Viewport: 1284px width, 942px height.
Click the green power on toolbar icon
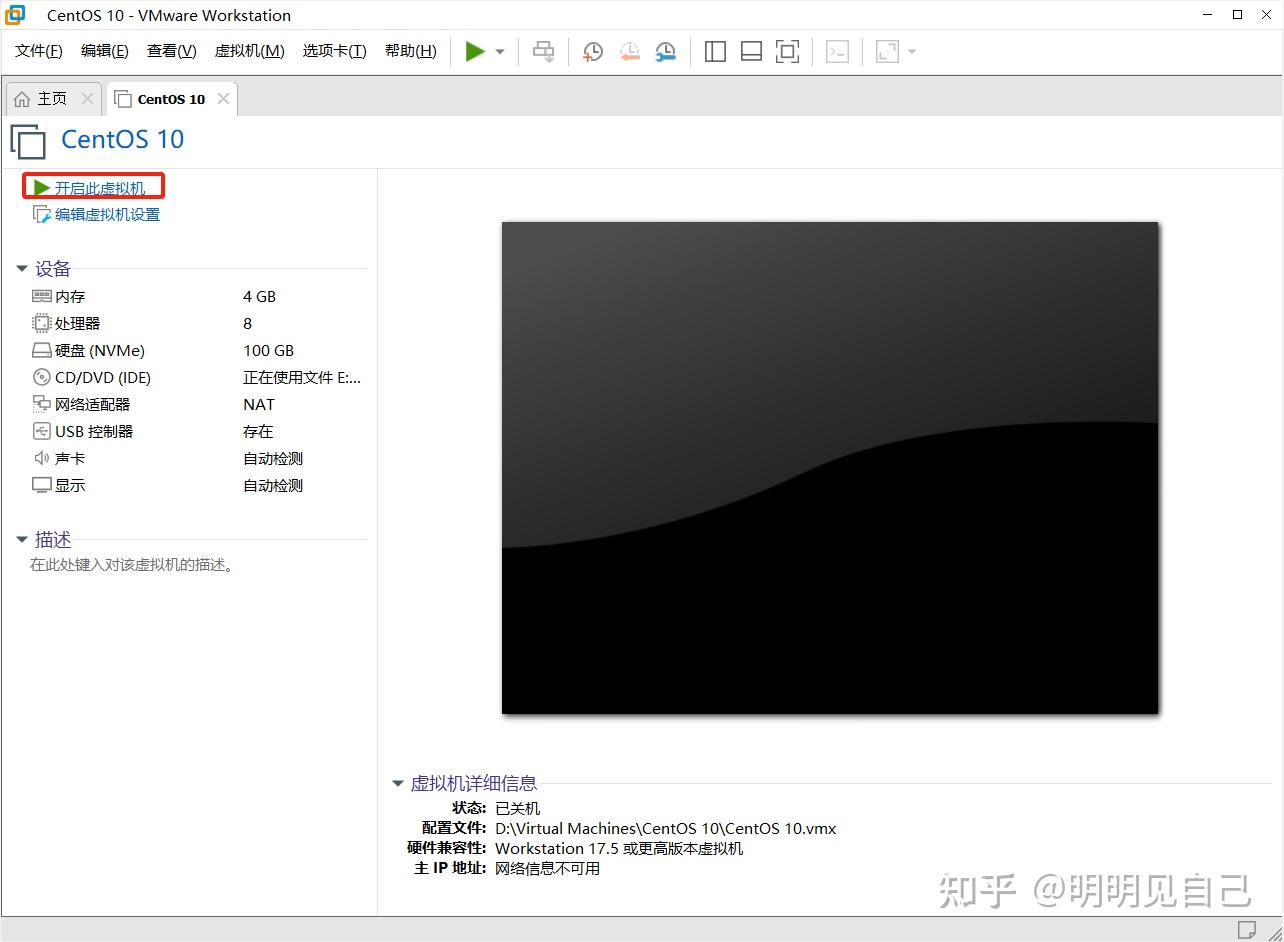tap(475, 51)
